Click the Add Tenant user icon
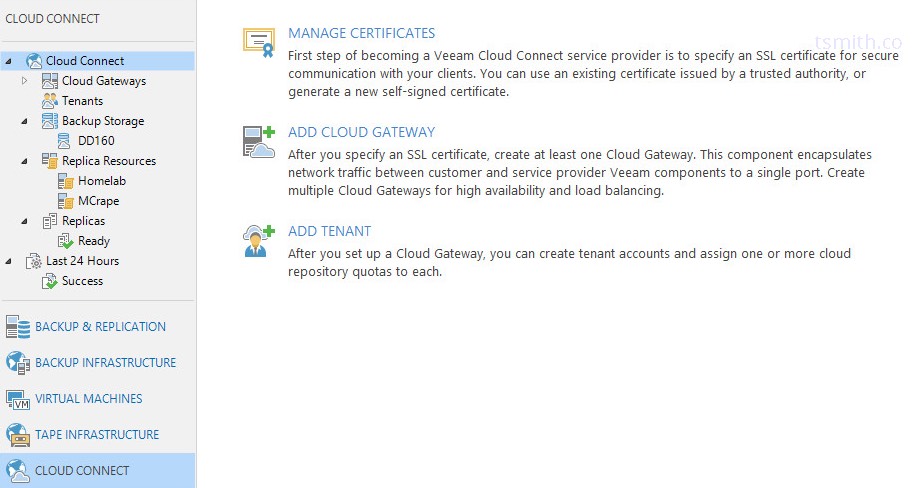Image resolution: width=923 pixels, height=488 pixels. click(258, 241)
